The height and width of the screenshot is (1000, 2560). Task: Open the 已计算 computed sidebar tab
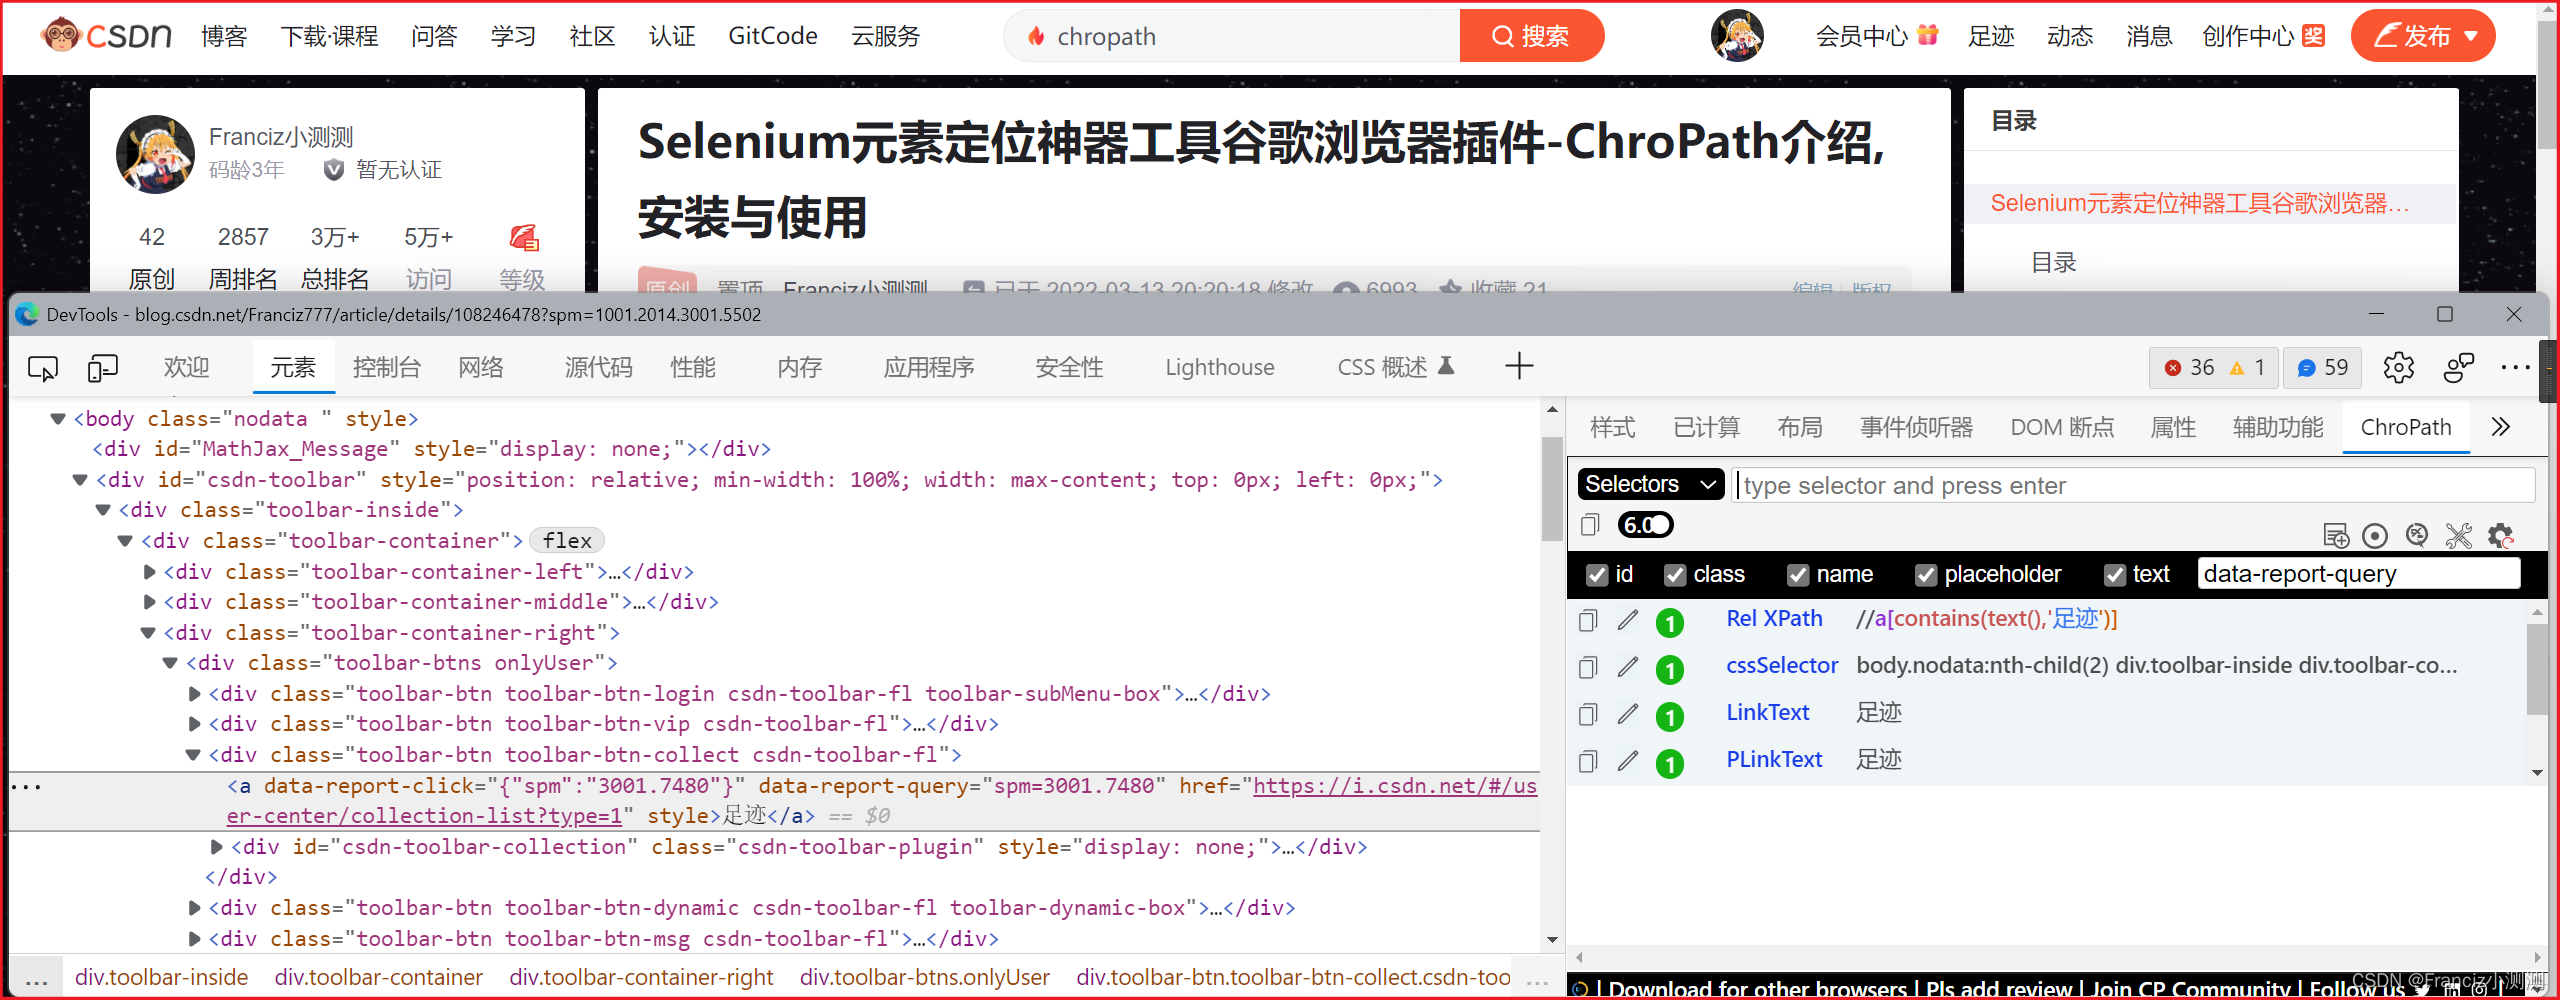point(1706,427)
